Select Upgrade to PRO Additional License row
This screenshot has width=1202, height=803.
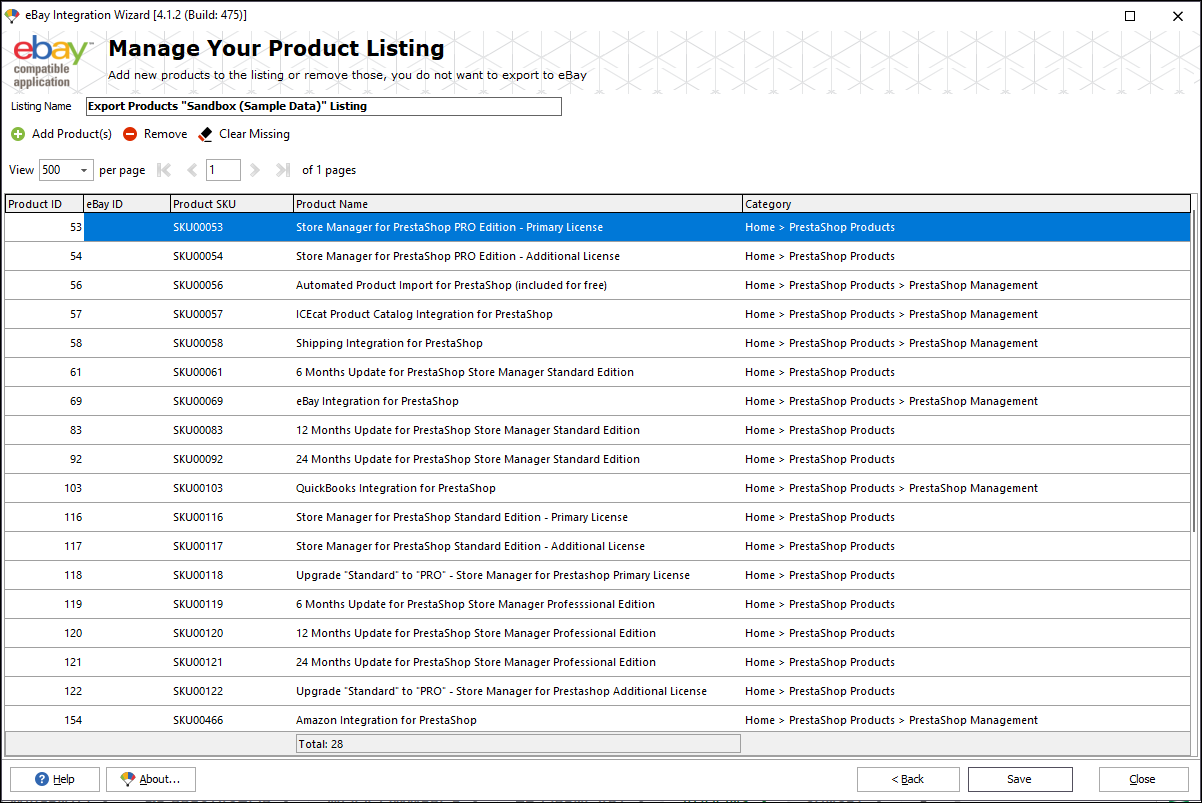pos(598,691)
